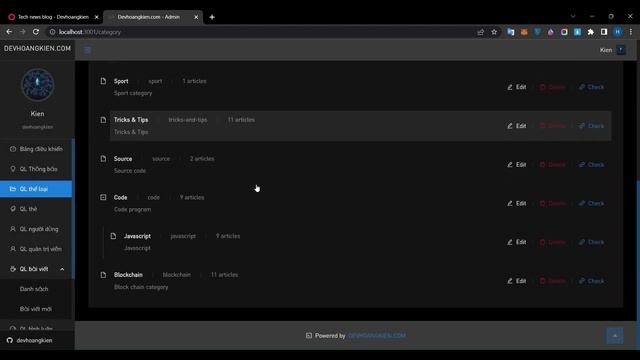Click the Sport row file icon
The height and width of the screenshot is (360, 640).
[103, 81]
